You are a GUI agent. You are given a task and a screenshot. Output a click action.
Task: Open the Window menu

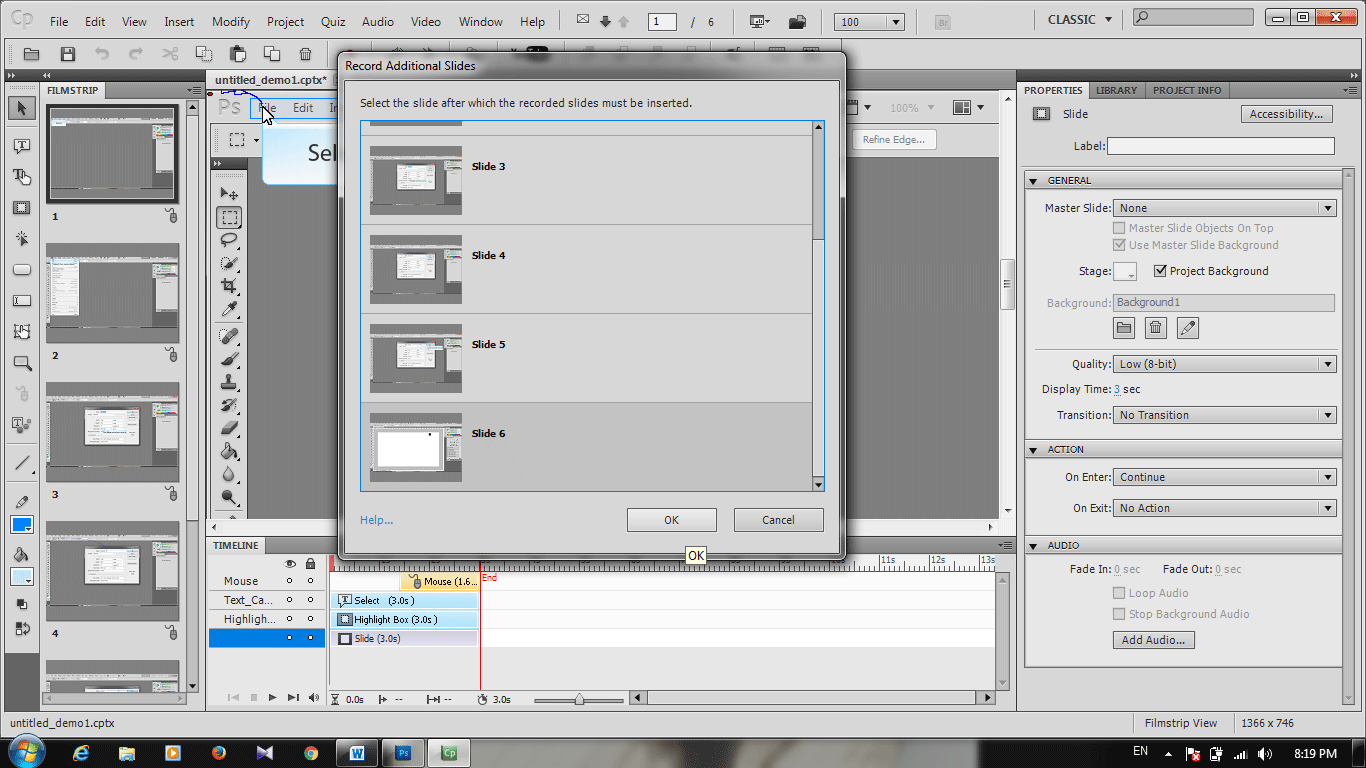(x=481, y=21)
